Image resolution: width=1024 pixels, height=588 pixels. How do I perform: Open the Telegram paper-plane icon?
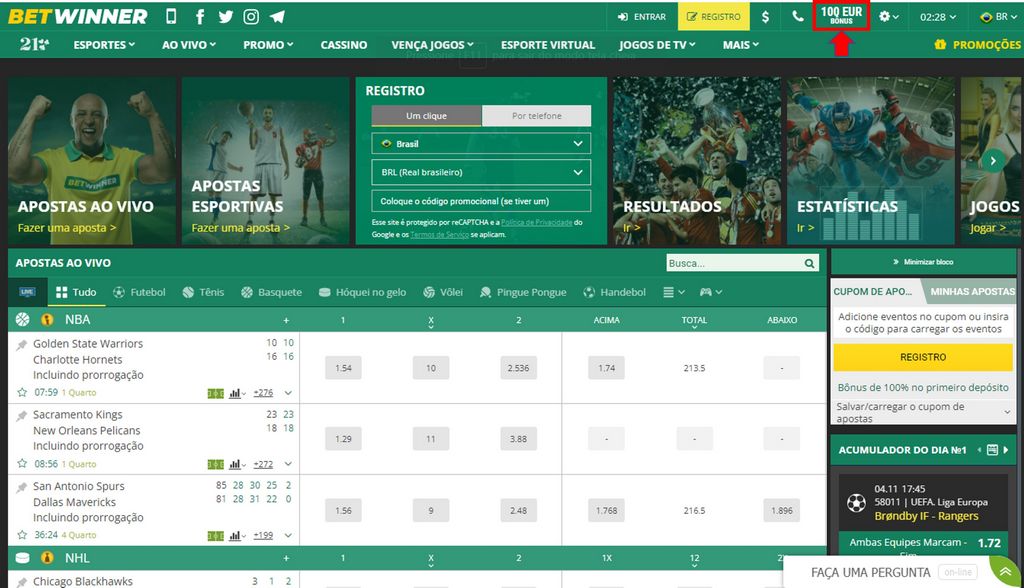(277, 17)
